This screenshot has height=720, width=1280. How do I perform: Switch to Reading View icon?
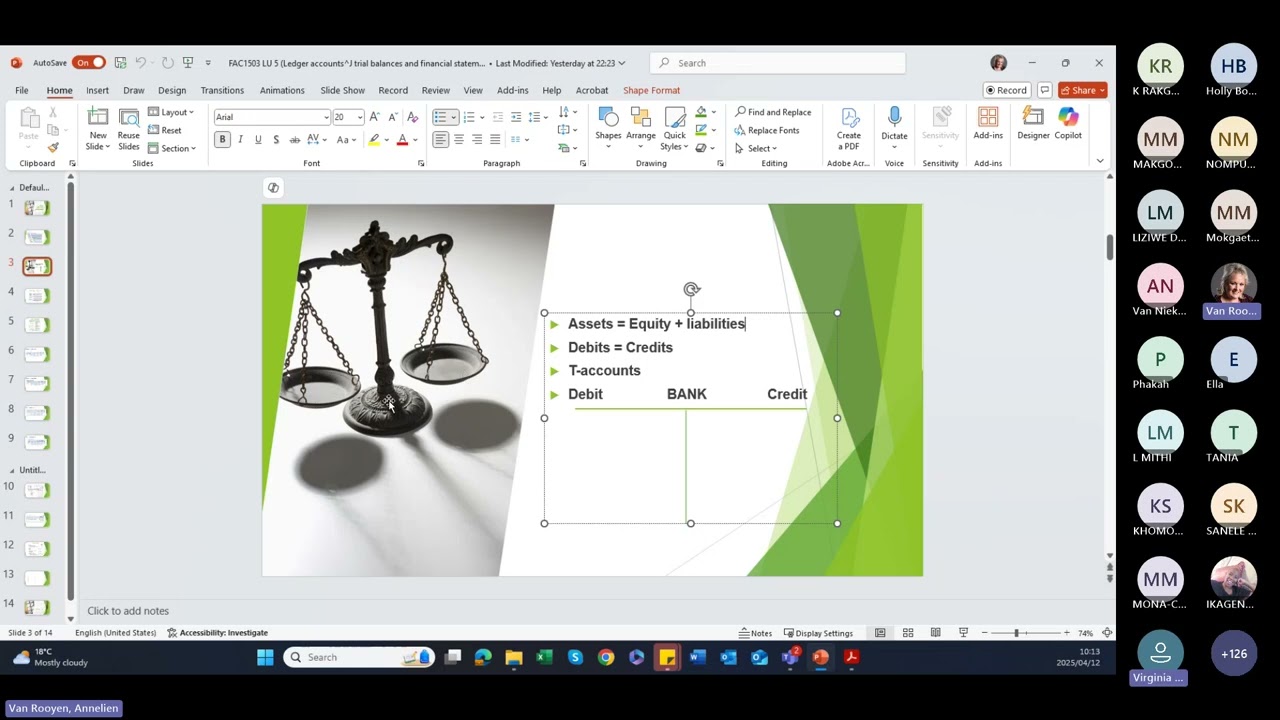point(935,633)
